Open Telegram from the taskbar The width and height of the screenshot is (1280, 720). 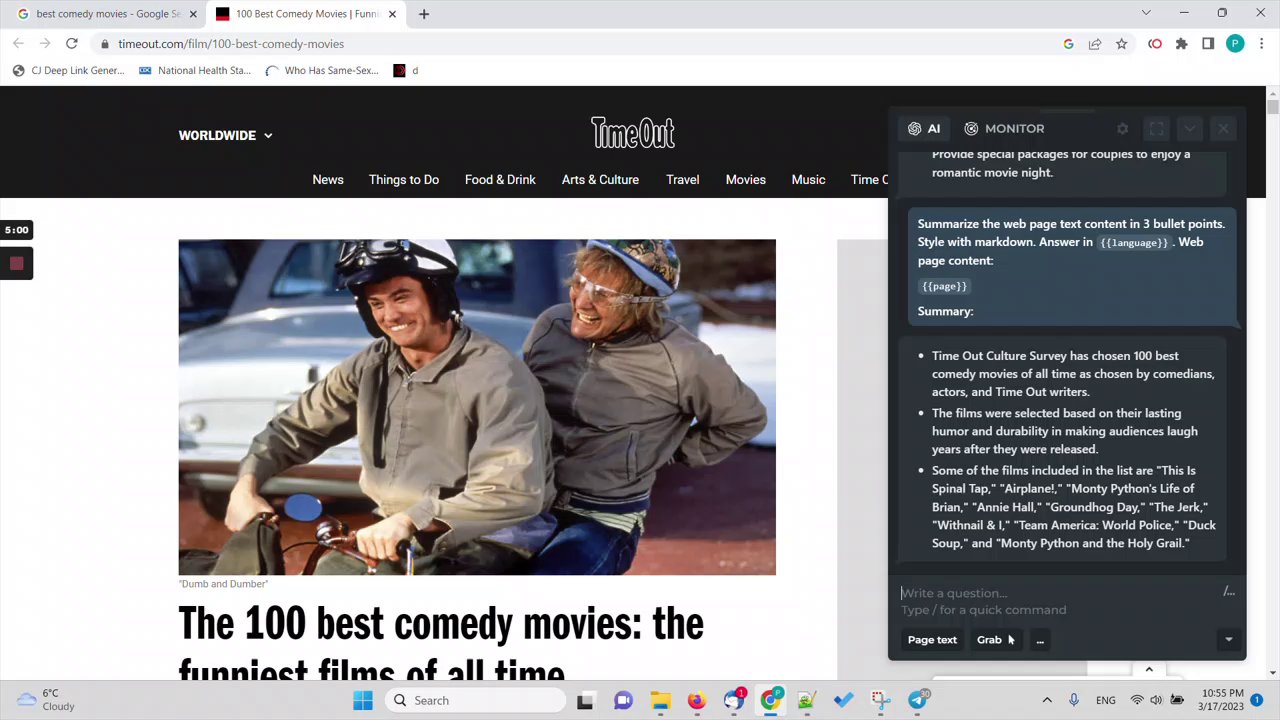pyautogui.click(x=917, y=701)
